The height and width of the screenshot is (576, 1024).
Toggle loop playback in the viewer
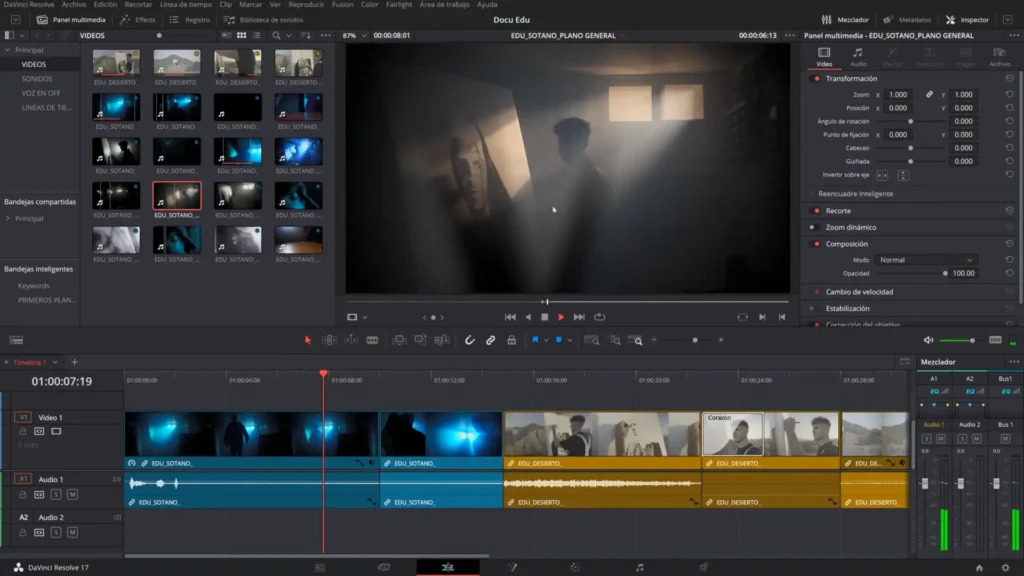[599, 317]
